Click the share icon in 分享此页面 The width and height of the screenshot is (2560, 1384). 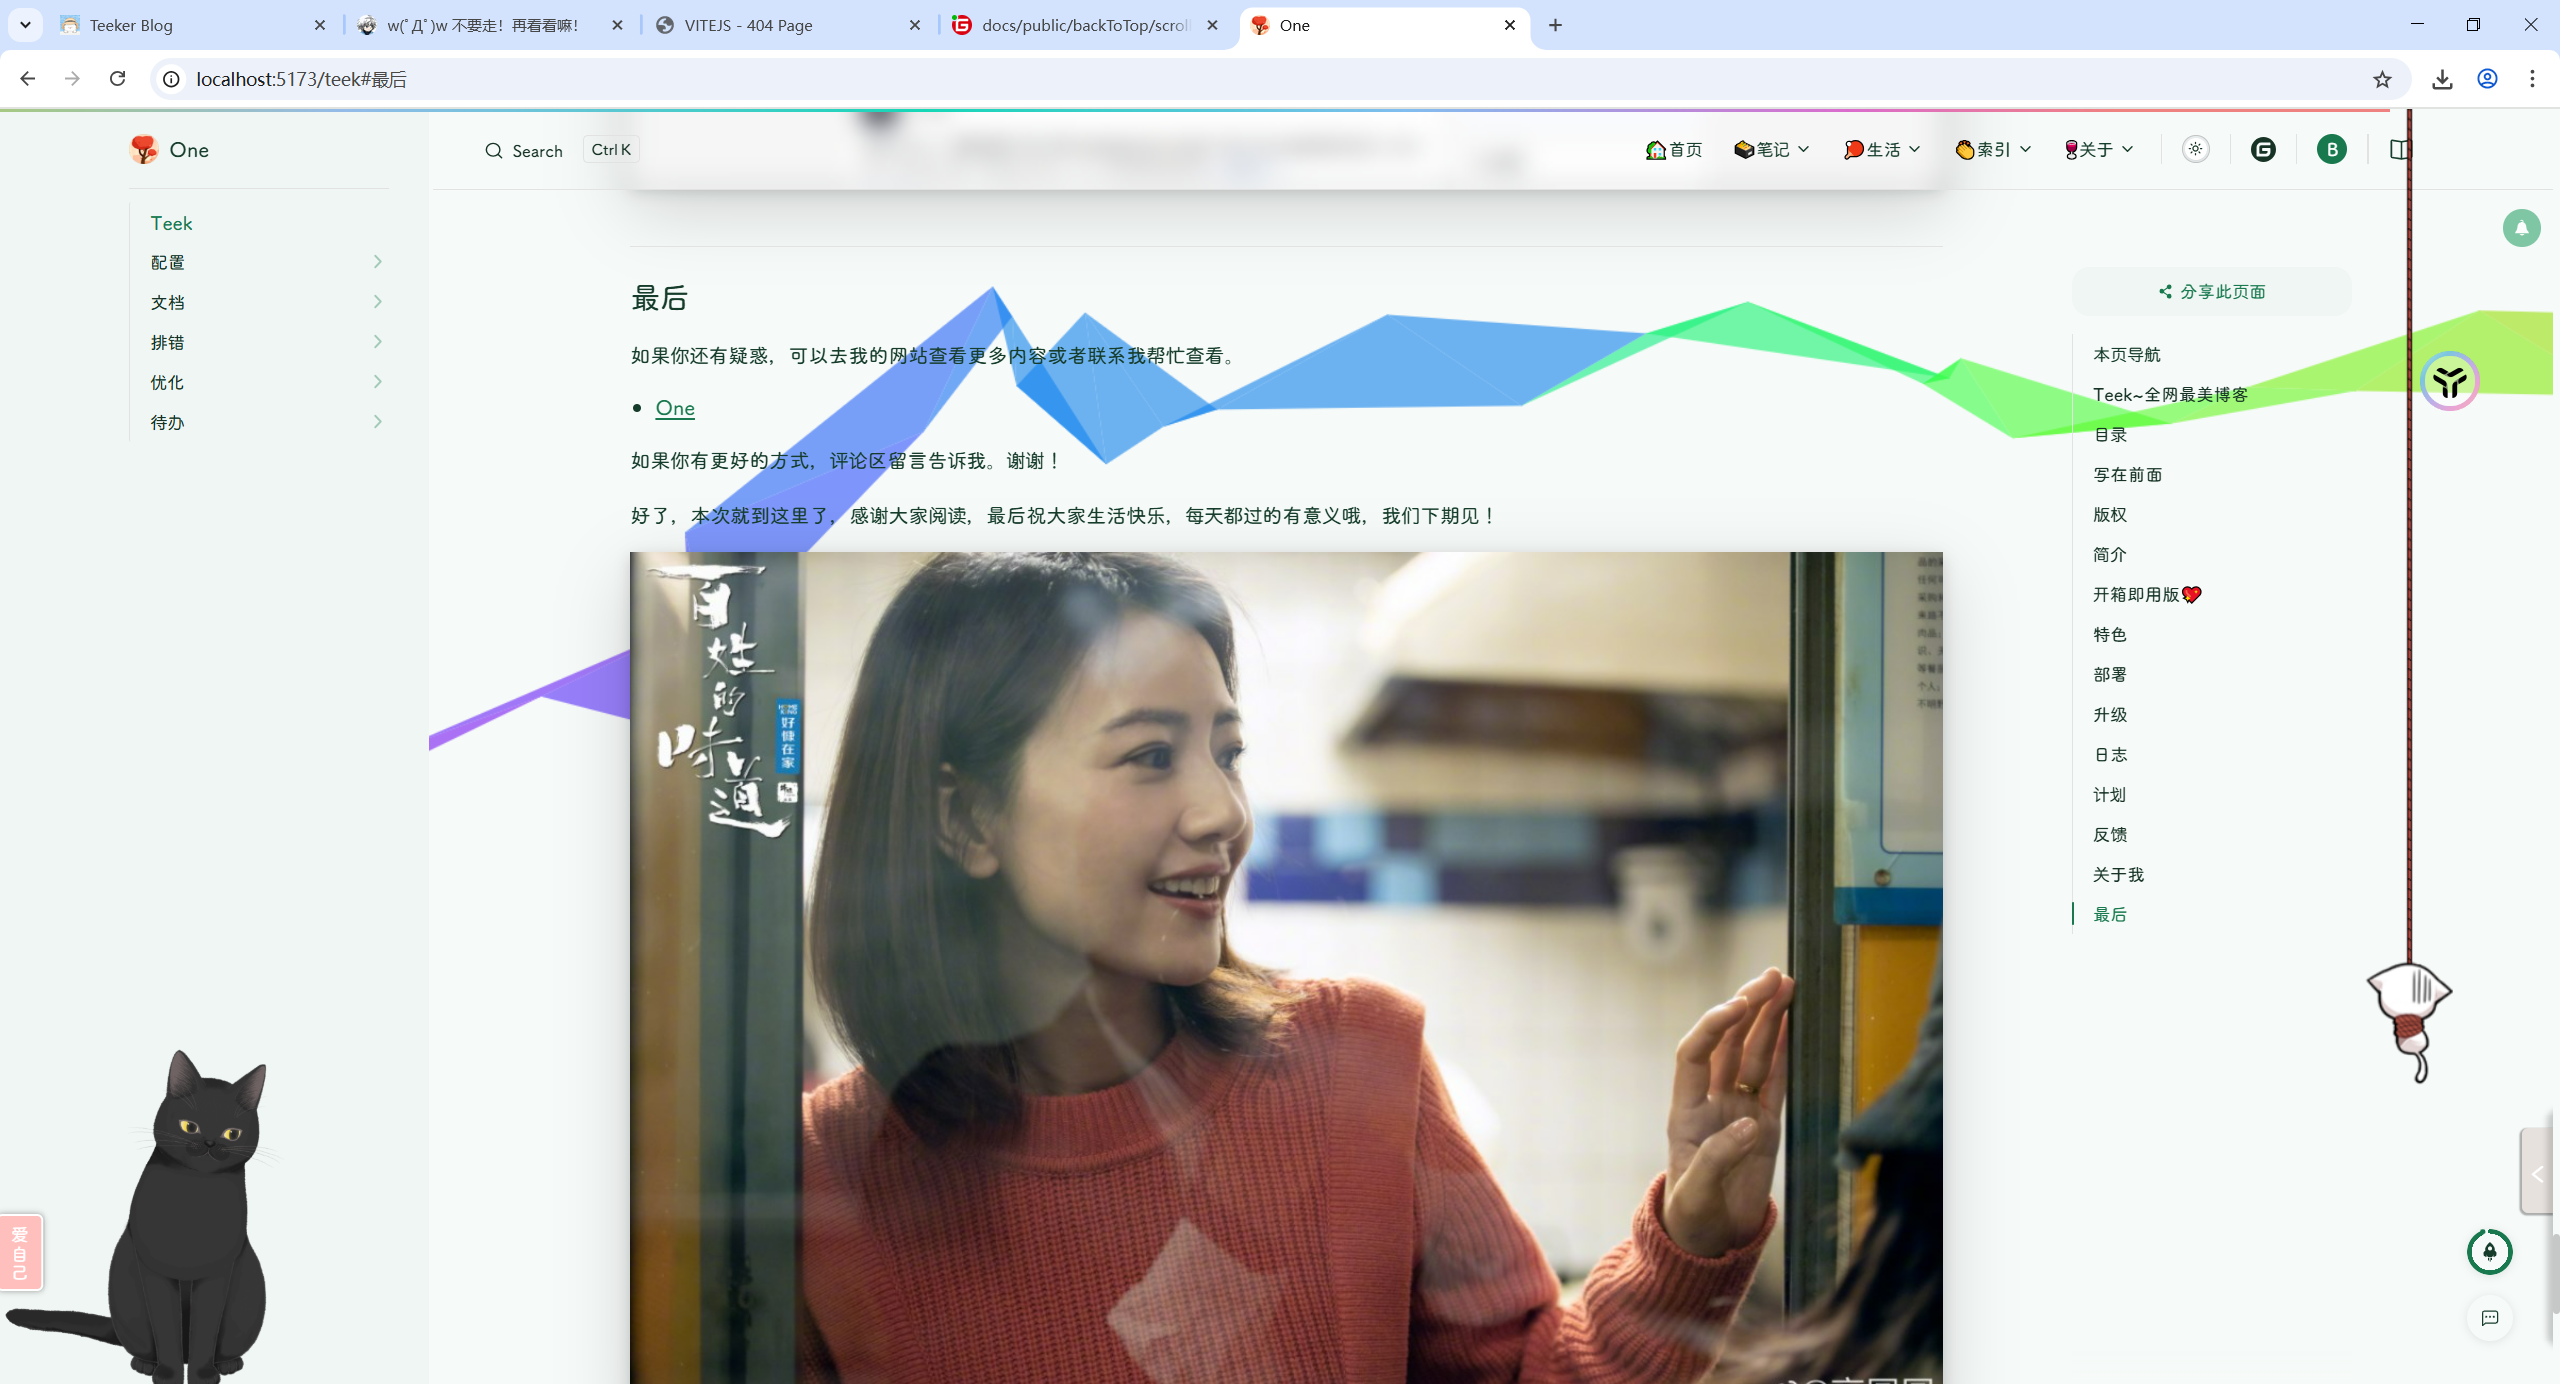pyautogui.click(x=2165, y=291)
